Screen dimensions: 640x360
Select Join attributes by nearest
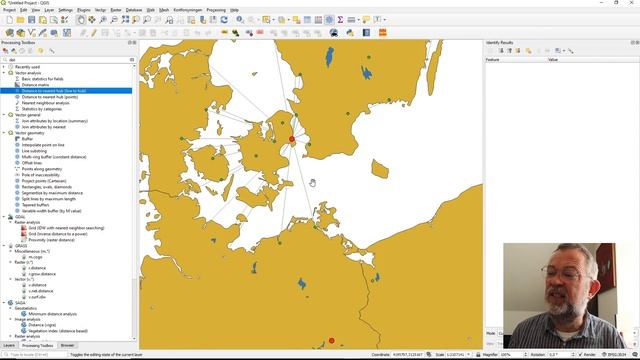coord(43,127)
